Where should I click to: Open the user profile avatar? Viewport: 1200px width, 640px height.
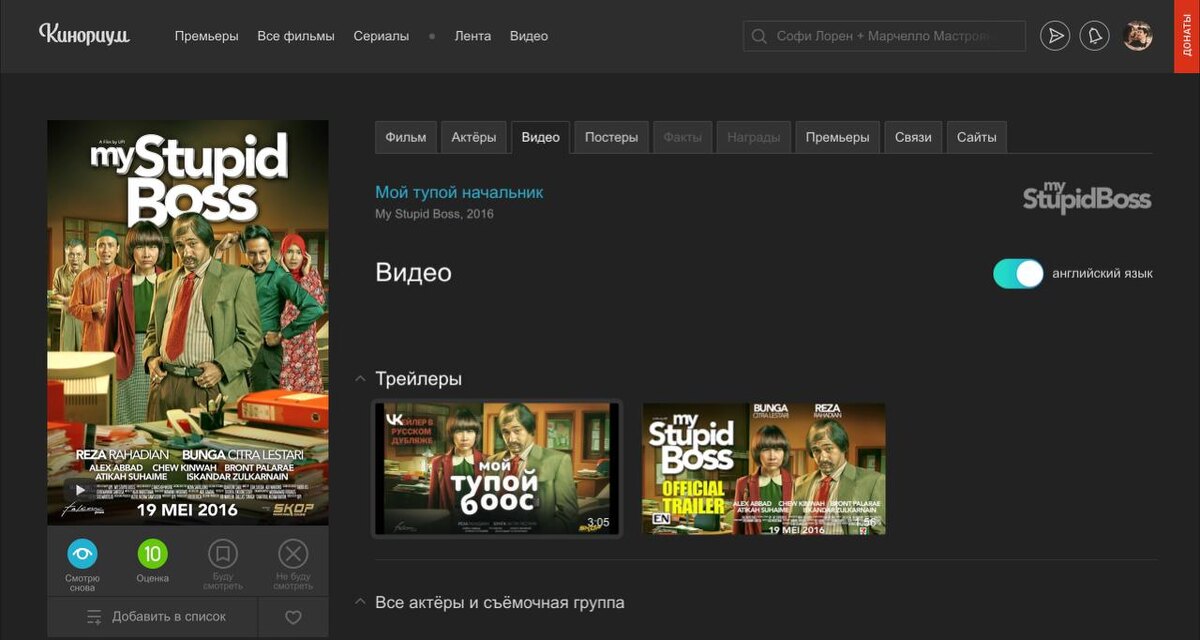[1138, 36]
